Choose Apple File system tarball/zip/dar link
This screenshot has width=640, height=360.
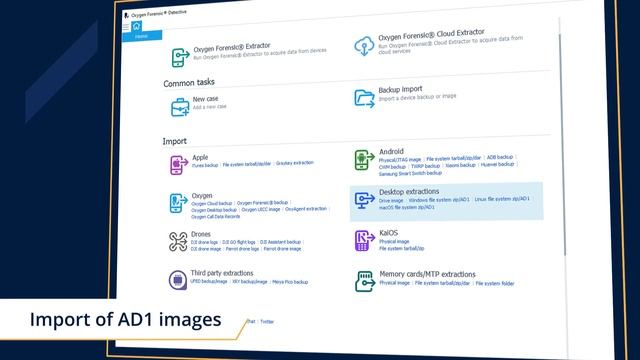[247, 164]
